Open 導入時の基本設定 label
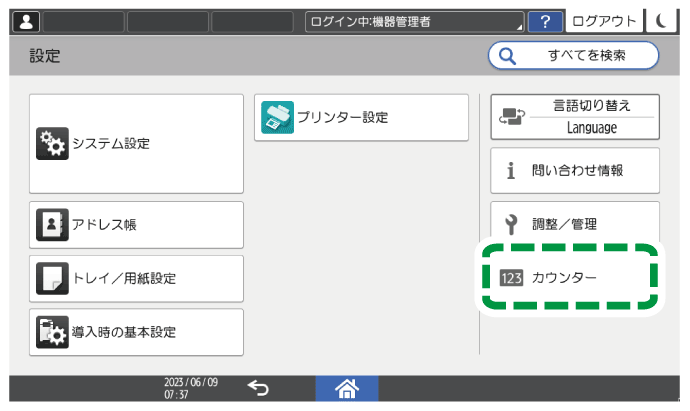690x411 pixels. point(124,332)
